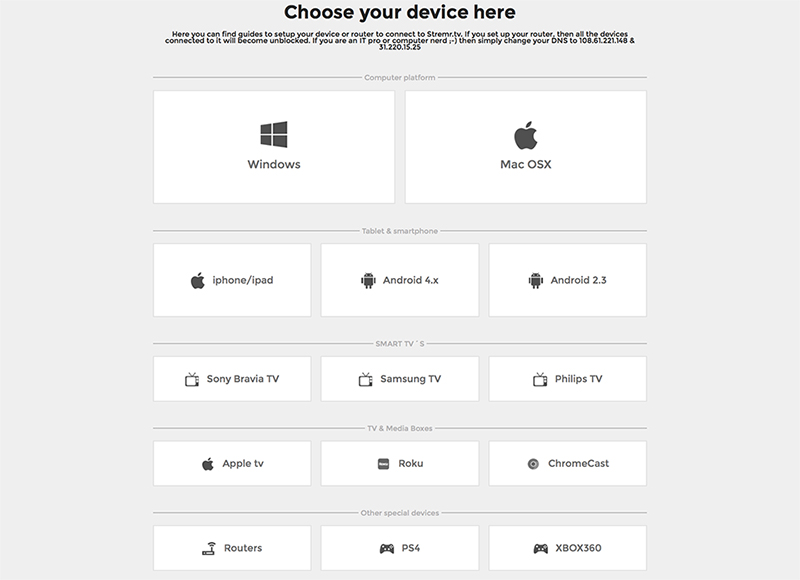Click the TV icon beside Samsung TV
800x580 pixels.
tap(364, 379)
